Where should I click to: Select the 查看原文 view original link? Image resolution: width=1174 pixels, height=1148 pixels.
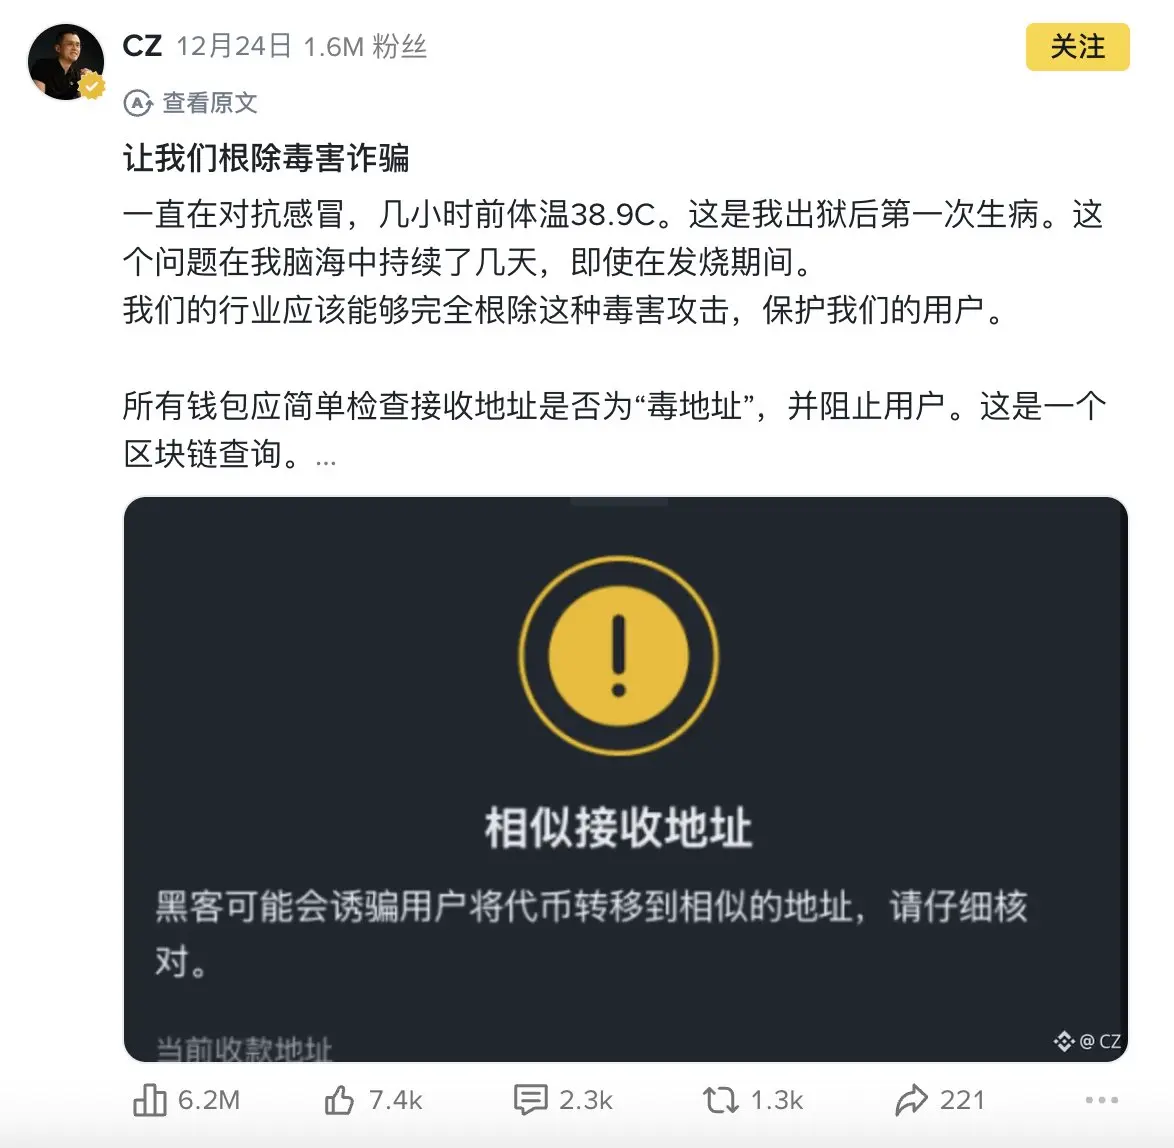click(x=210, y=103)
